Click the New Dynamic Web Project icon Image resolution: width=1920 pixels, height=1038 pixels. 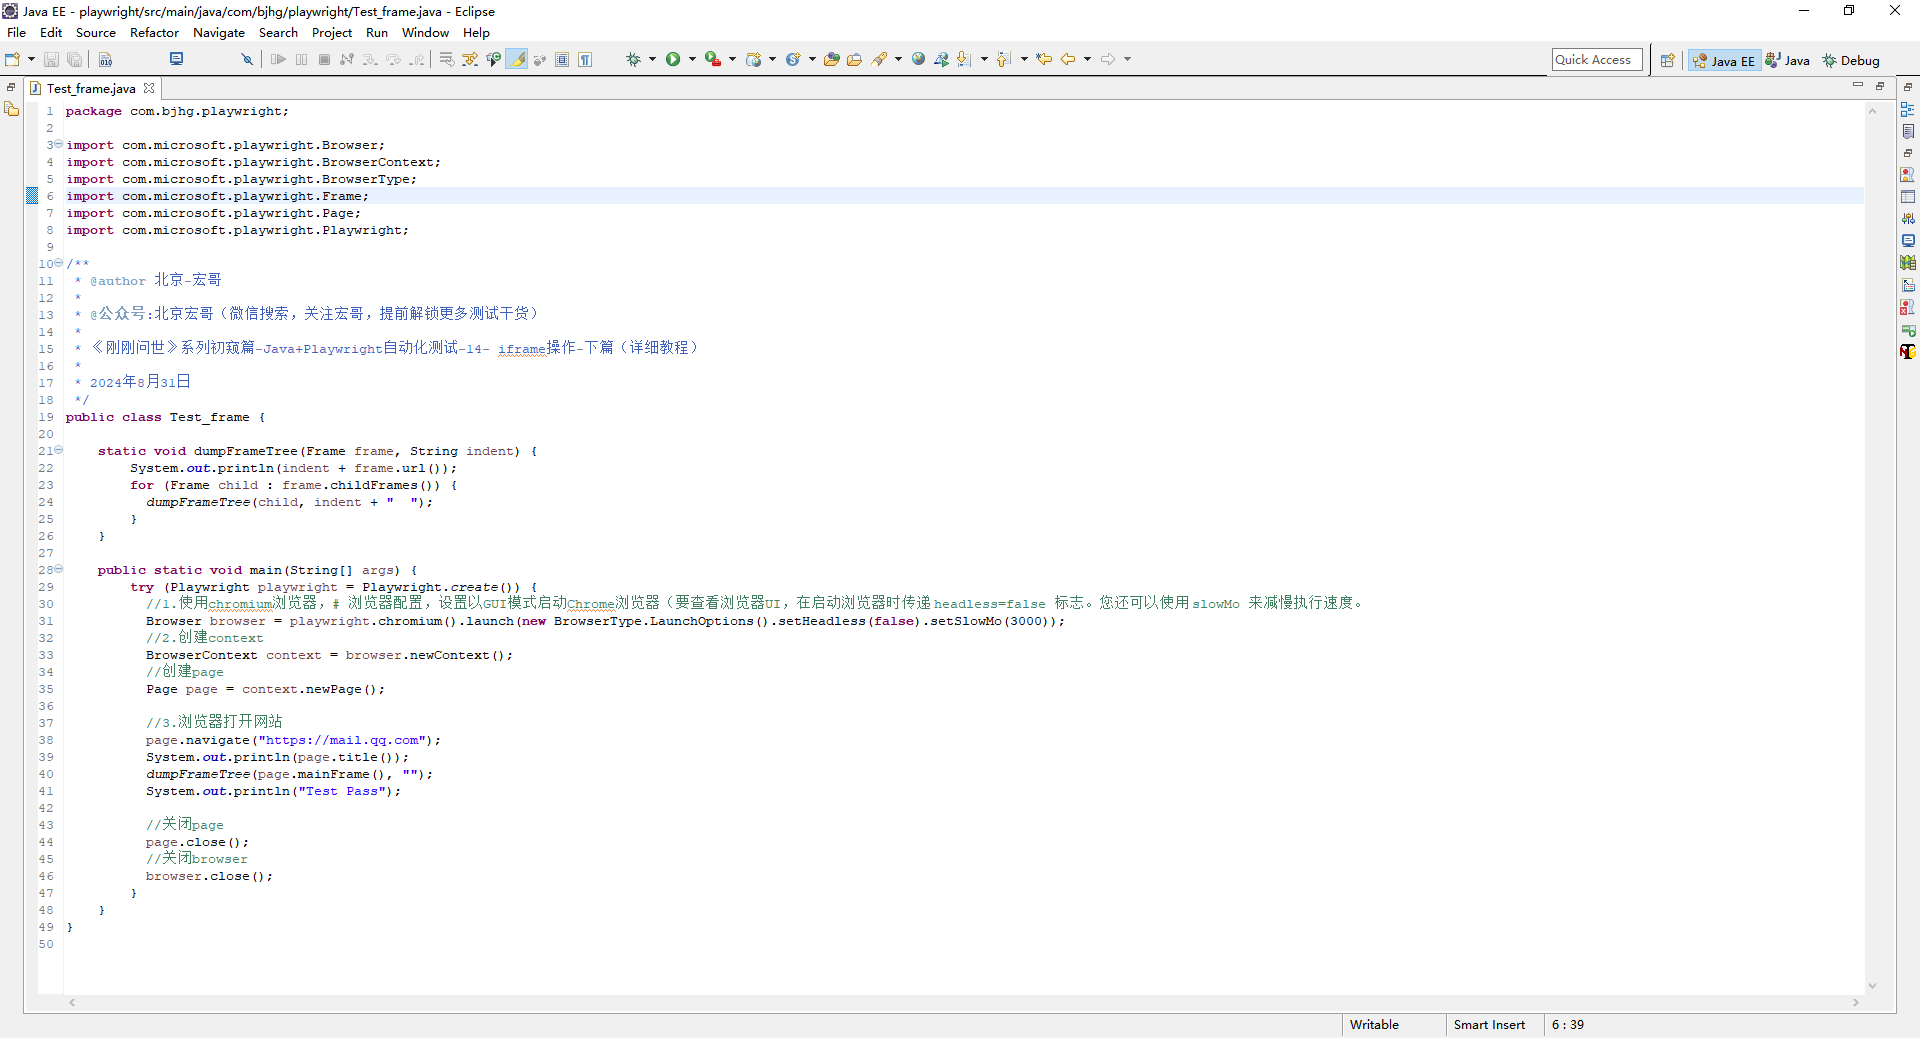point(754,60)
